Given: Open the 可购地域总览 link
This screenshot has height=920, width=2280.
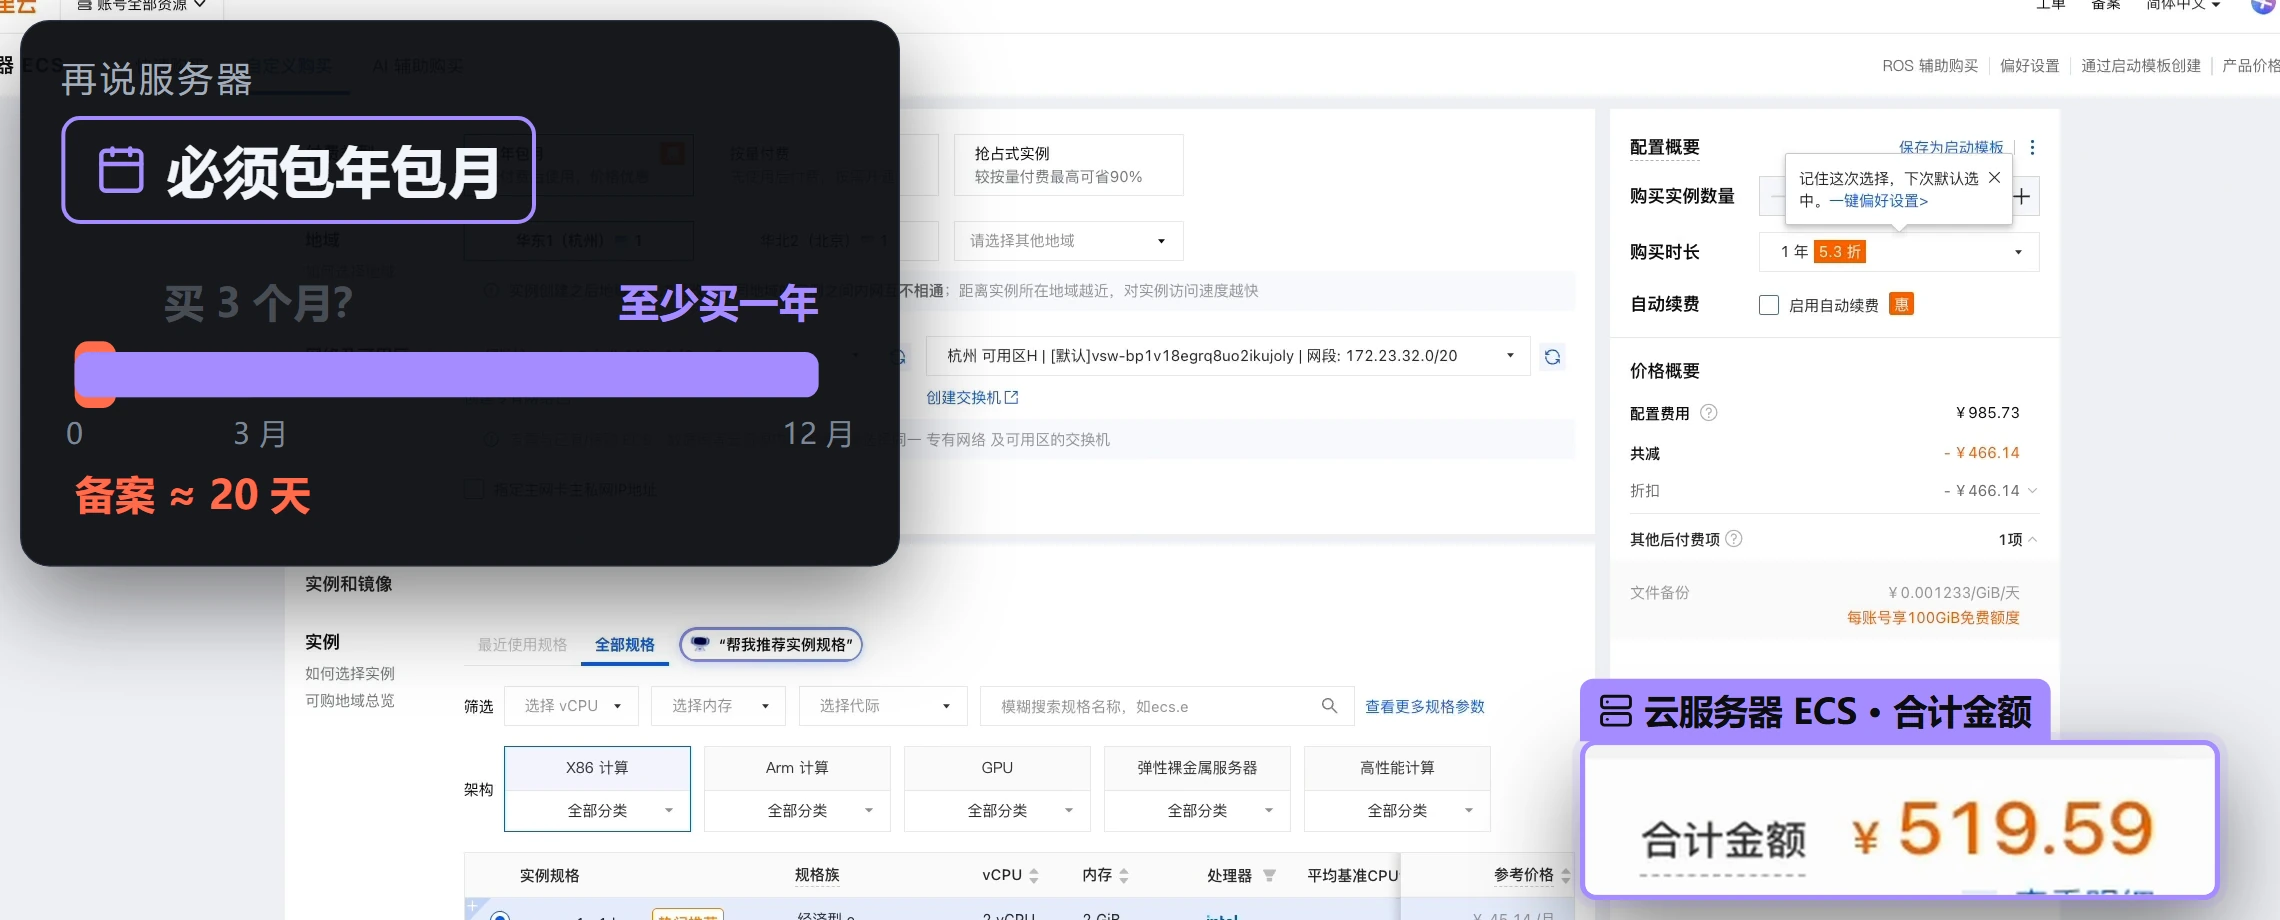Looking at the screenshot, I should pyautogui.click(x=350, y=701).
